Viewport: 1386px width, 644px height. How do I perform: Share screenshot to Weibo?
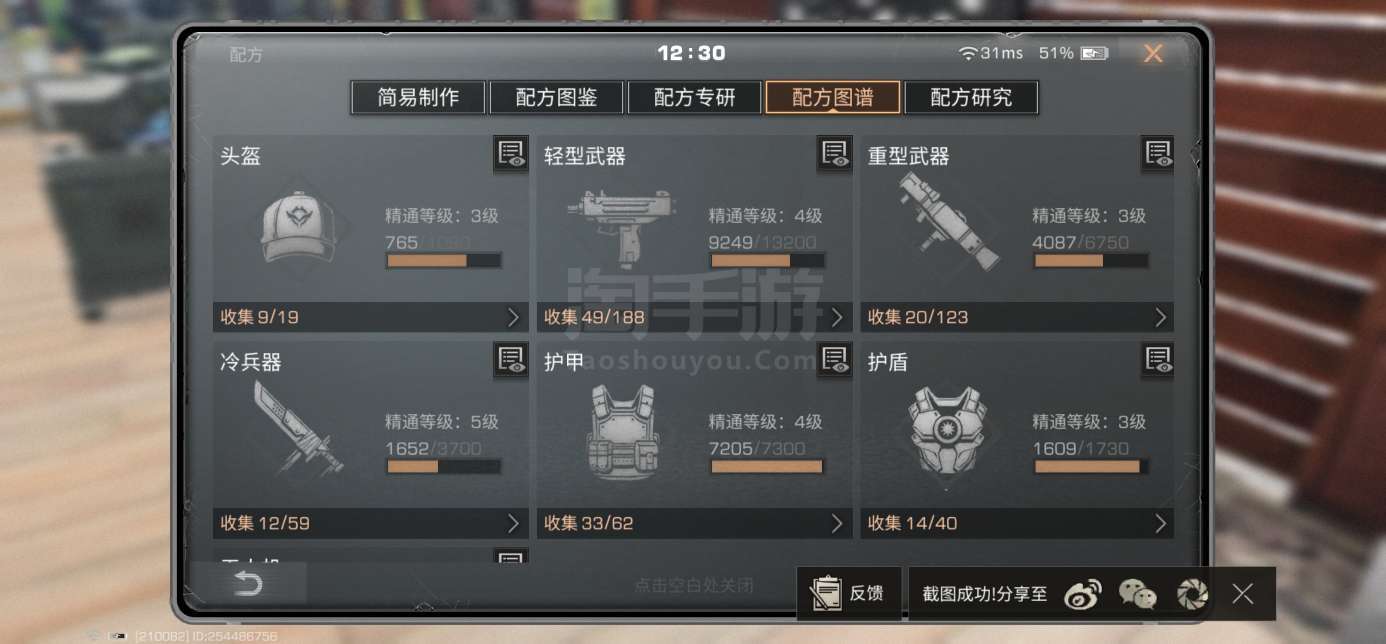[x=1083, y=594]
